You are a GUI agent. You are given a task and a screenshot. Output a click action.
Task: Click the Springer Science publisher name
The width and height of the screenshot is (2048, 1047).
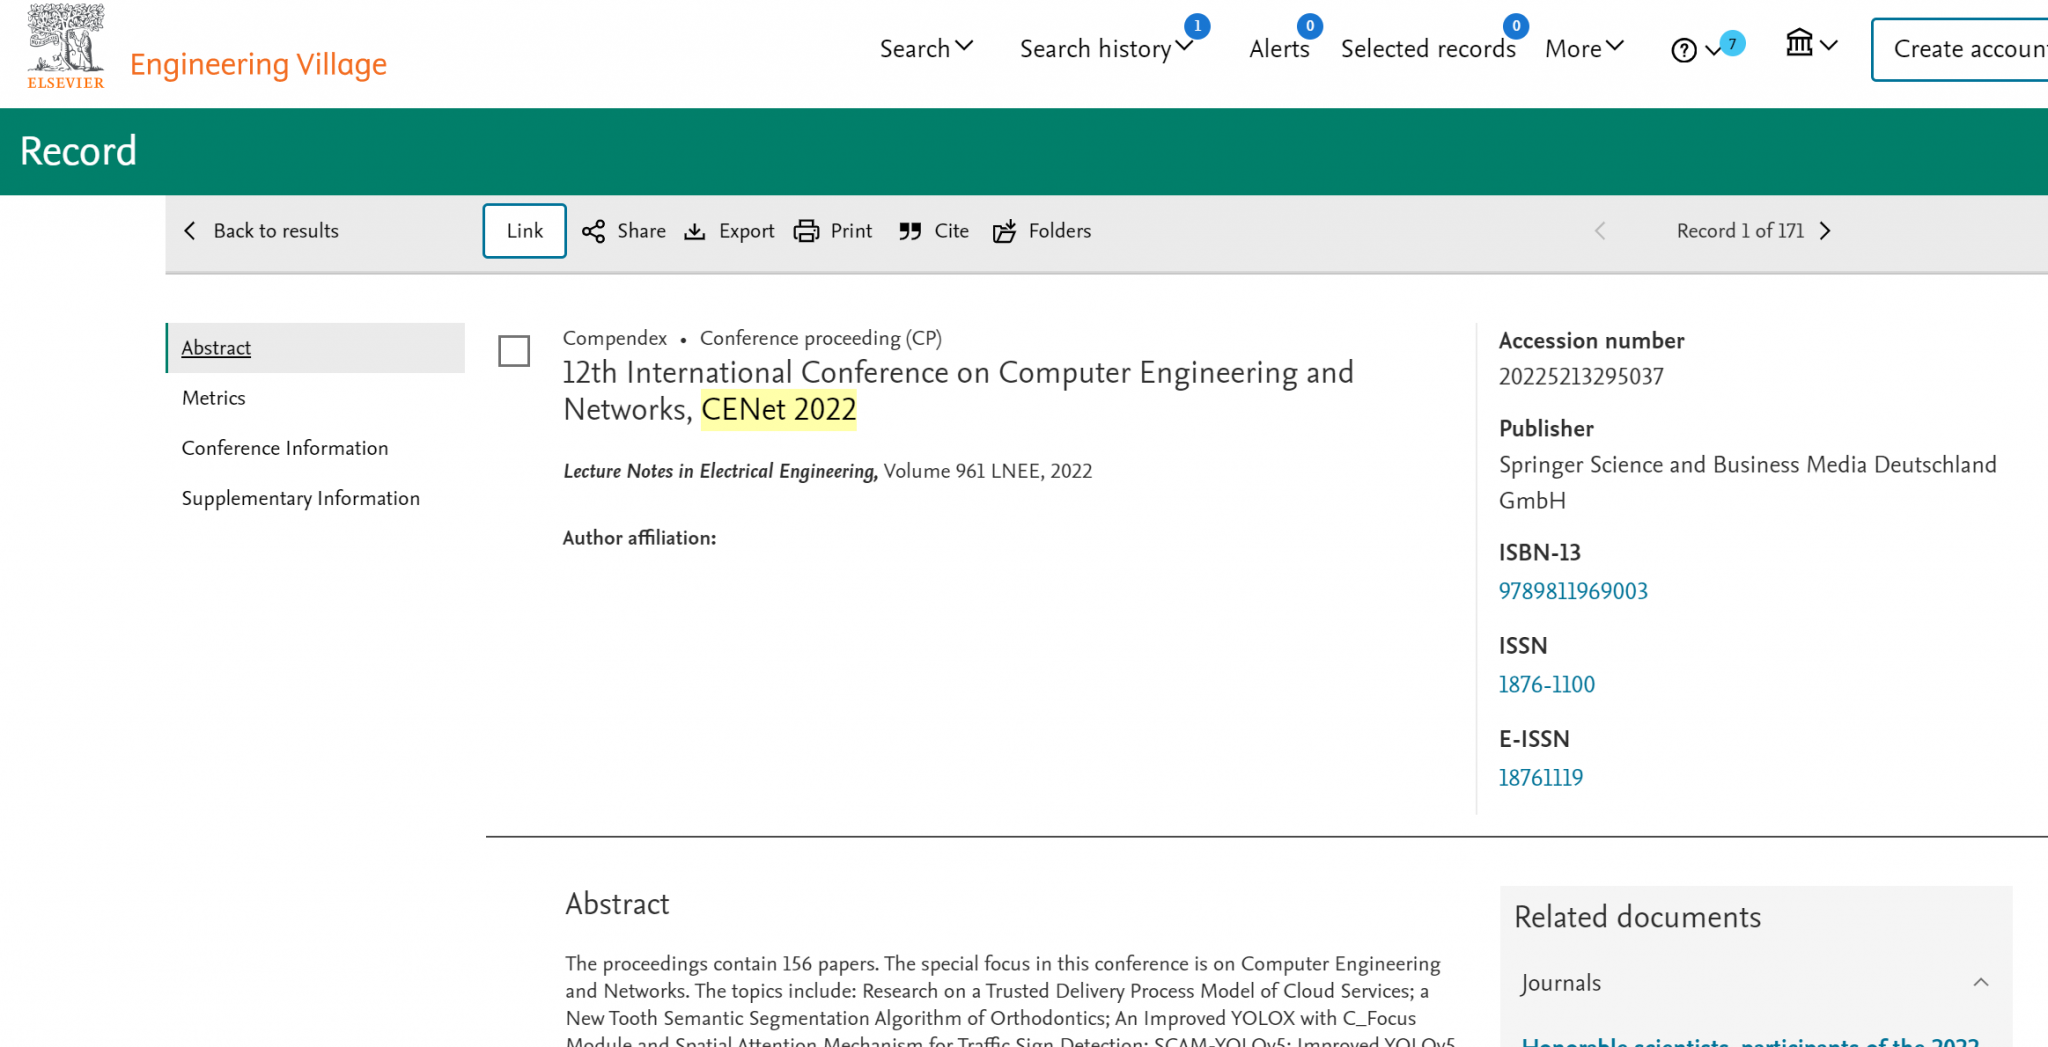click(1747, 482)
